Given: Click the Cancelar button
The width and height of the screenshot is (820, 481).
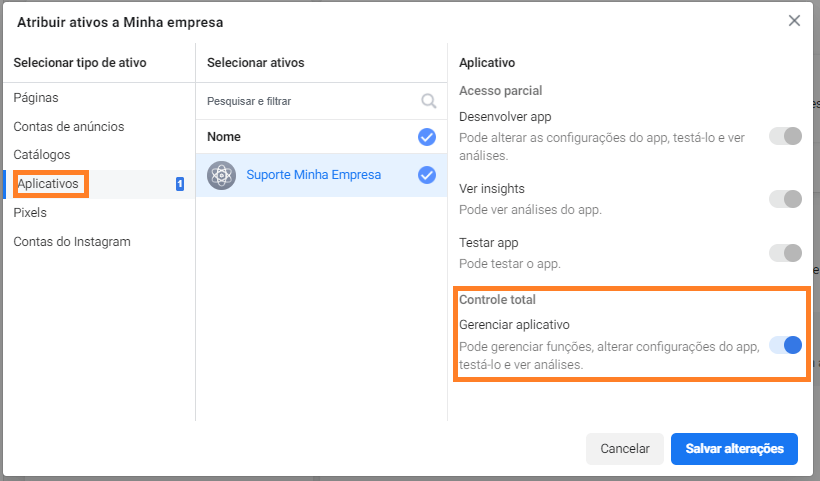Looking at the screenshot, I should (625, 449).
